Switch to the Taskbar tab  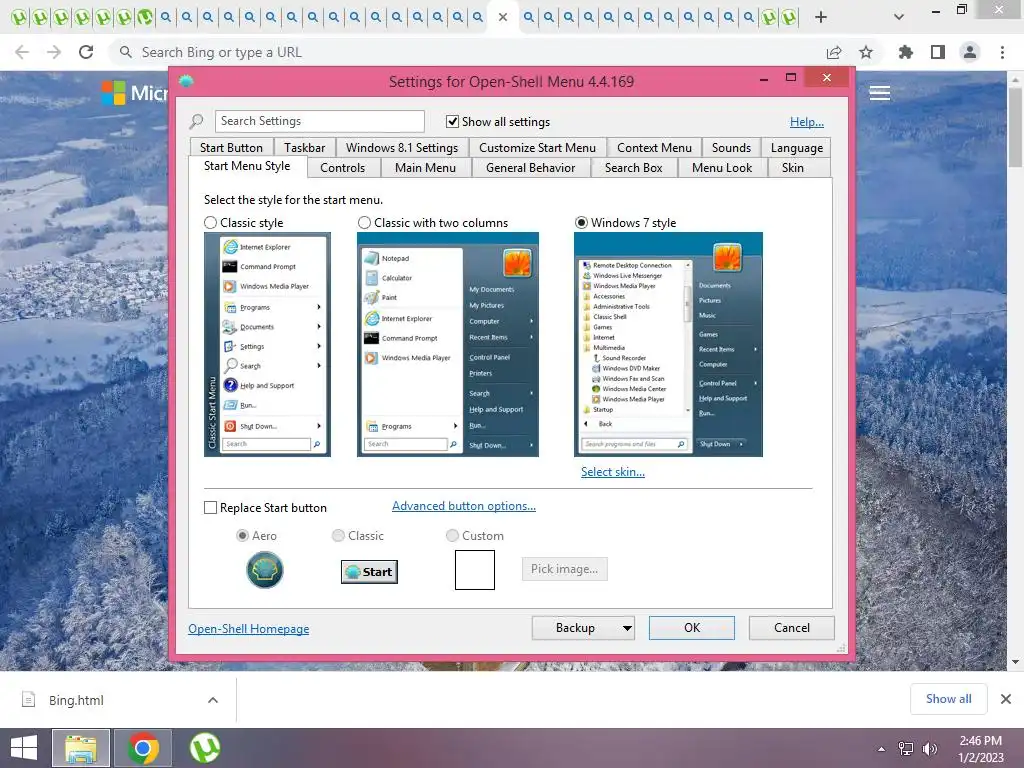coord(304,148)
